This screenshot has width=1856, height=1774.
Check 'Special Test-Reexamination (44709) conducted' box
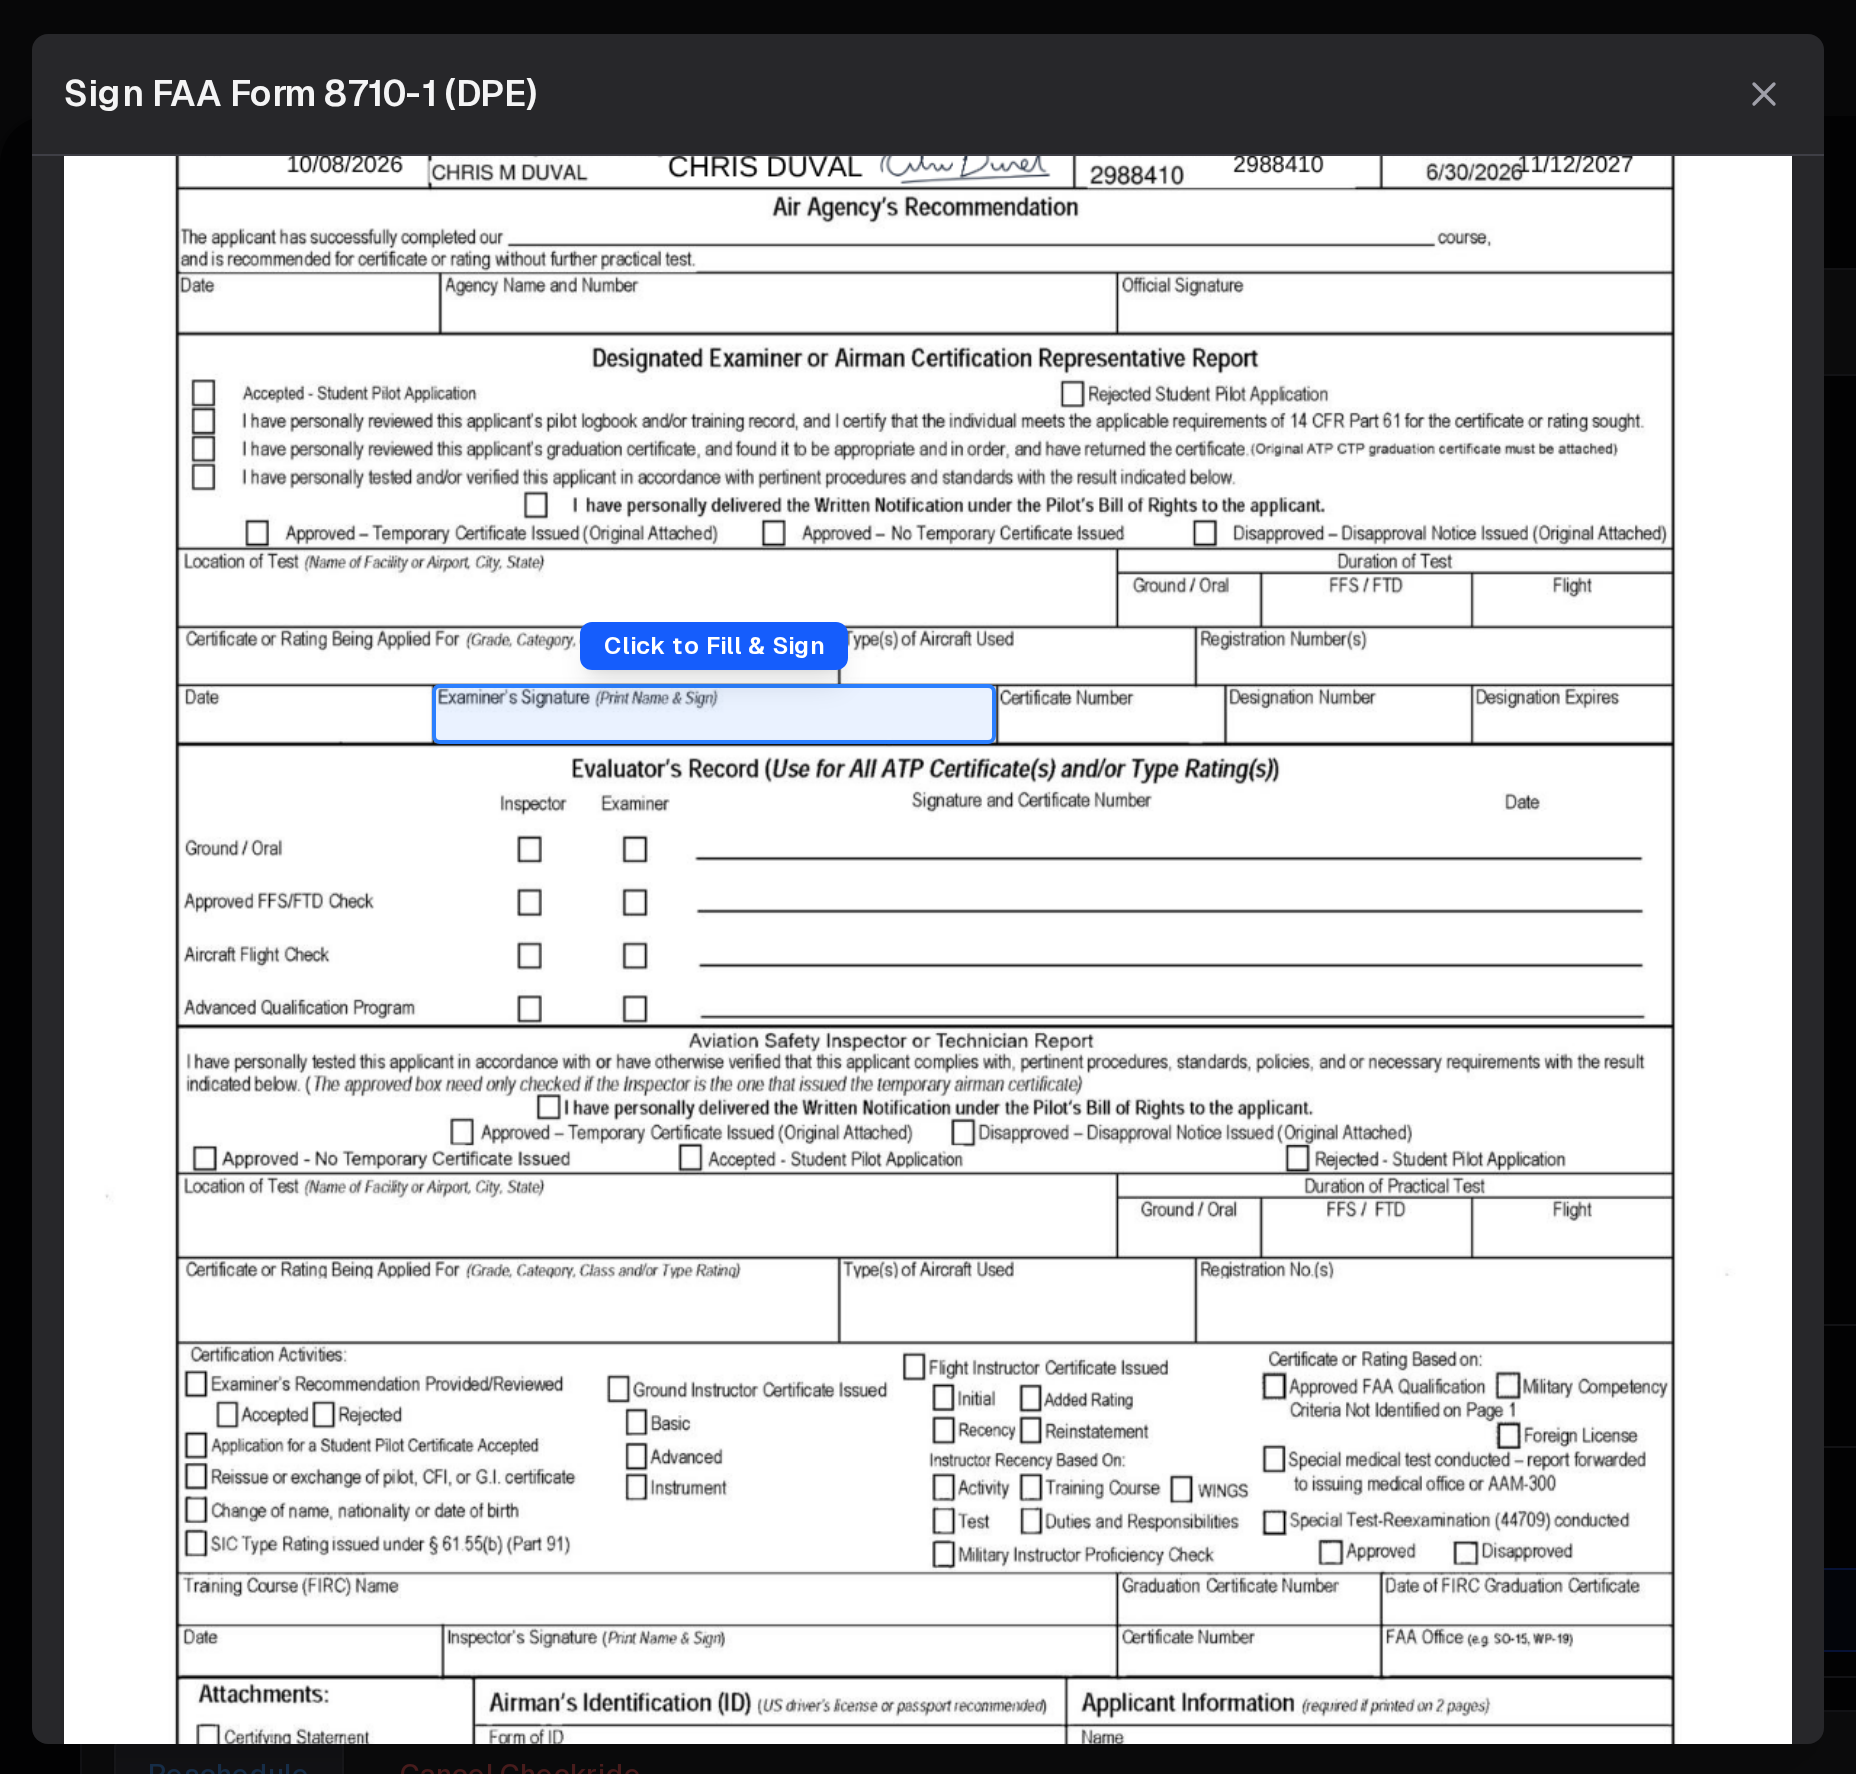pyautogui.click(x=1274, y=1521)
